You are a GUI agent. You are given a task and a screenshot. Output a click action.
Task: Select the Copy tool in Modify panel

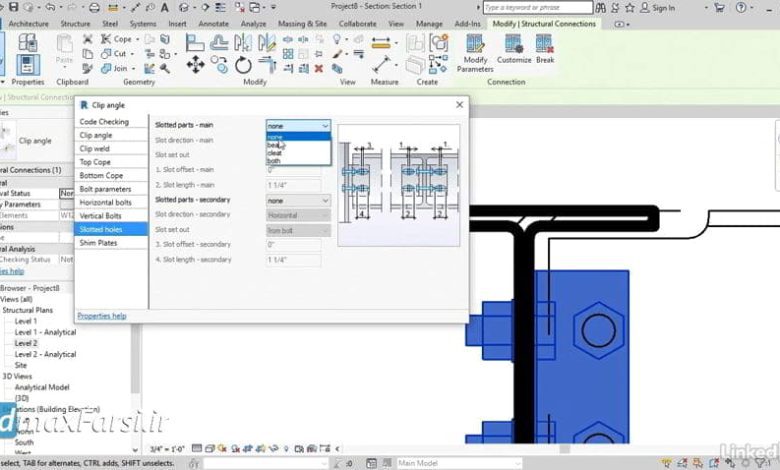pos(219,65)
